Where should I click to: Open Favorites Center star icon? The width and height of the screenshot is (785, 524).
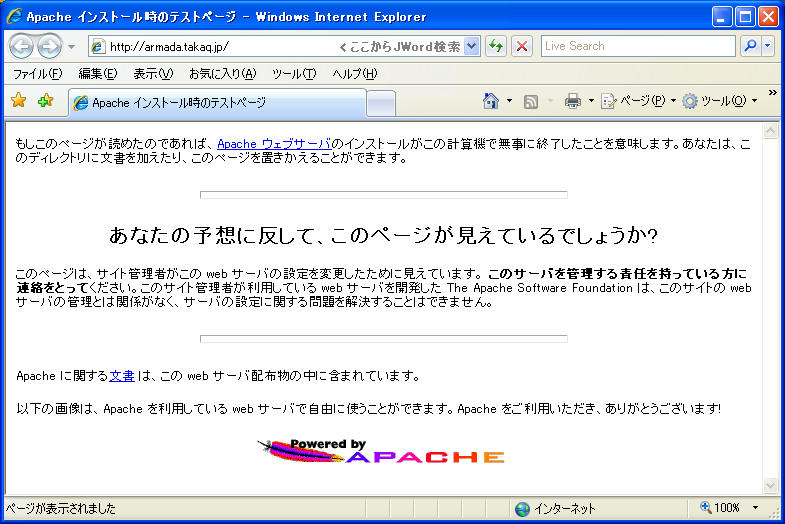pyautogui.click(x=19, y=101)
